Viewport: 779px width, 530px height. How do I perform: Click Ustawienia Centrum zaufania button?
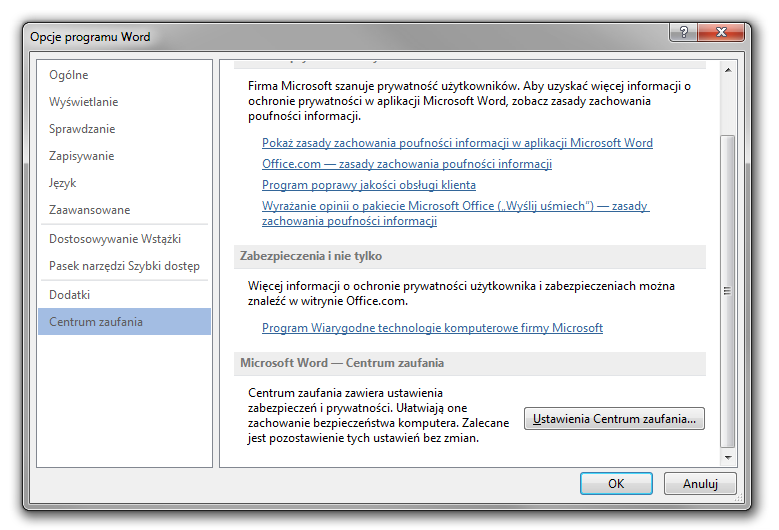point(614,419)
